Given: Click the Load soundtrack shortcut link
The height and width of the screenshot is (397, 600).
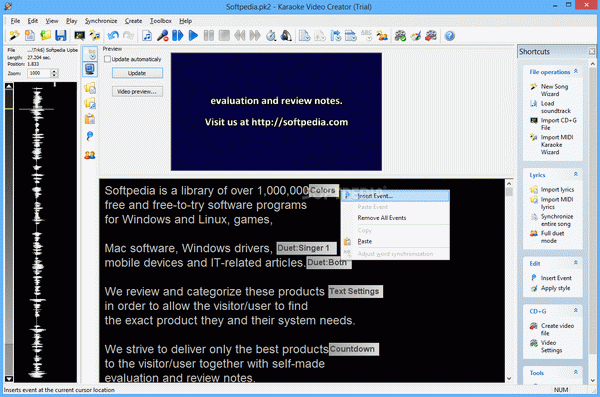Looking at the screenshot, I should pos(555,107).
